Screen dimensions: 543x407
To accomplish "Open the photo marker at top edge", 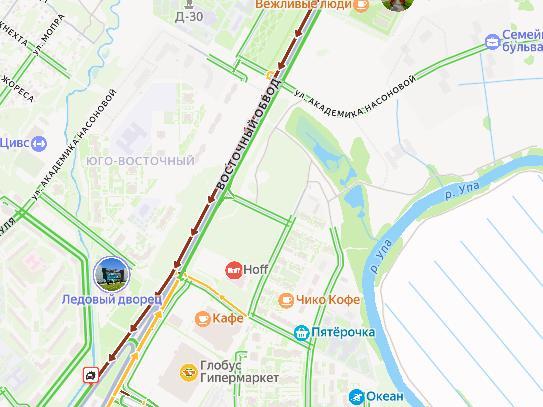I will 398,3.
